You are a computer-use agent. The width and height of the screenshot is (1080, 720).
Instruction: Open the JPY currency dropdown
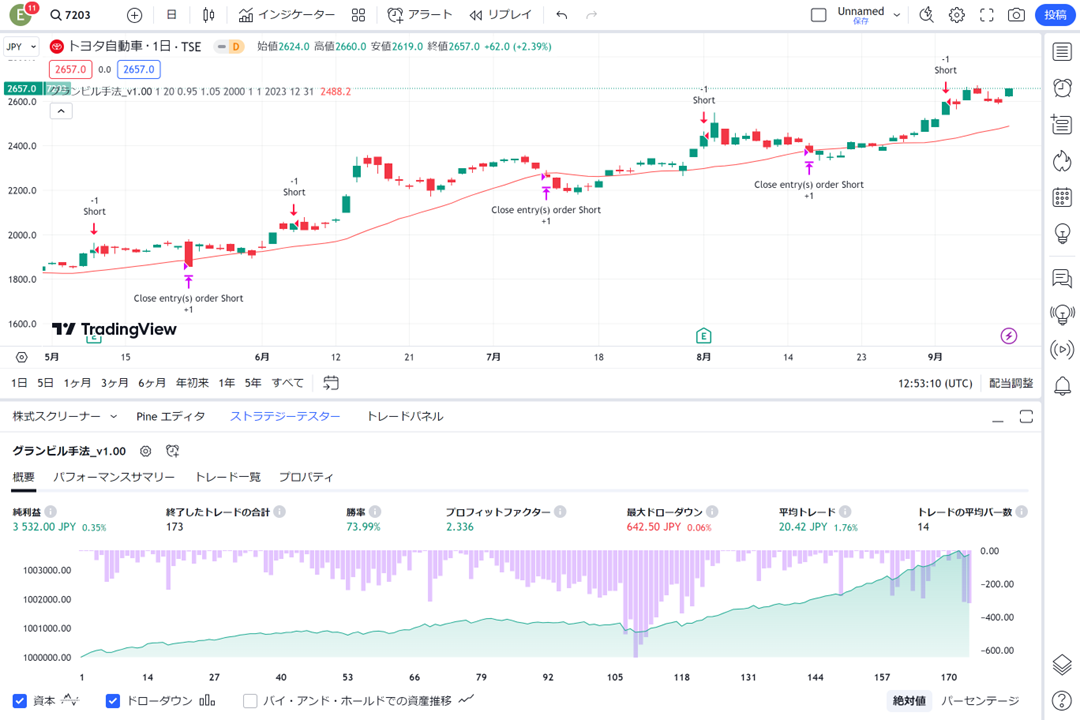(x=21, y=47)
